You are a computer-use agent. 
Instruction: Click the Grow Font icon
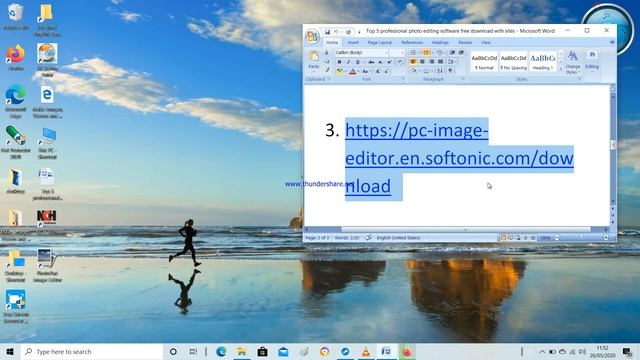tap(378, 71)
